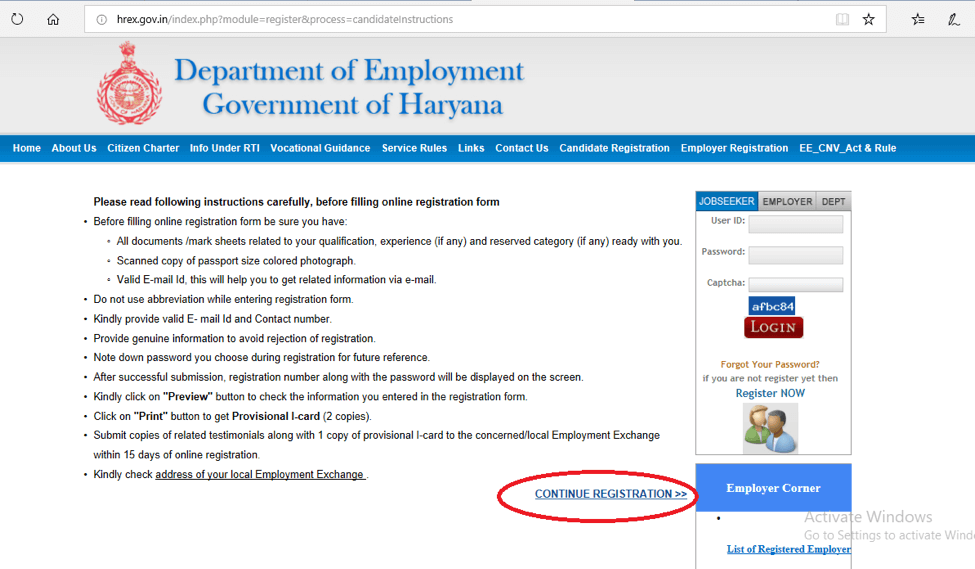
Task: Click the Register NOW link
Action: (770, 393)
